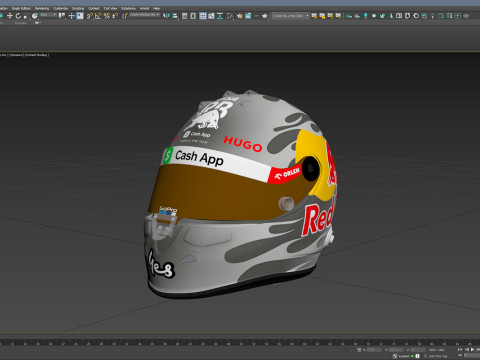Expand the Create Selection Set dropdown
Screen dimensions: 480x360
[145, 15]
